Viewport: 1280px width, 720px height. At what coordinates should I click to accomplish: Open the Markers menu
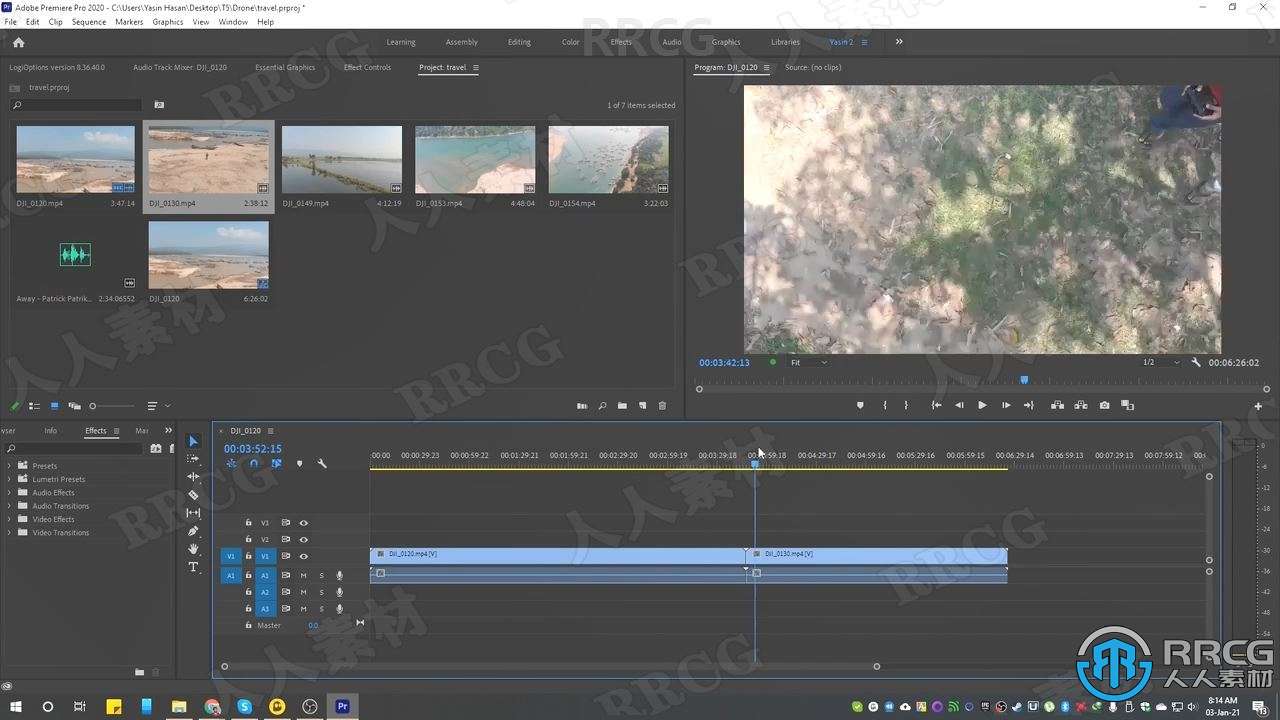point(129,22)
